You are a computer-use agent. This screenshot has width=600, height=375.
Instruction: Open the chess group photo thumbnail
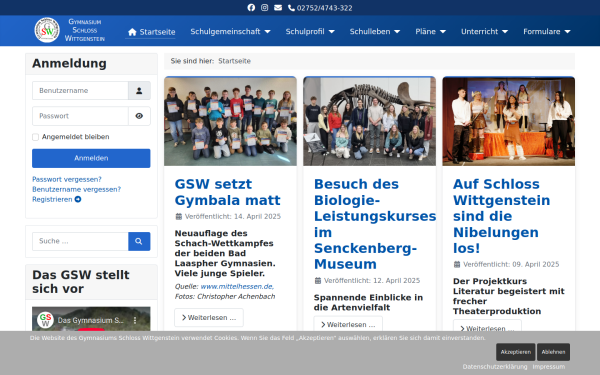(230, 122)
